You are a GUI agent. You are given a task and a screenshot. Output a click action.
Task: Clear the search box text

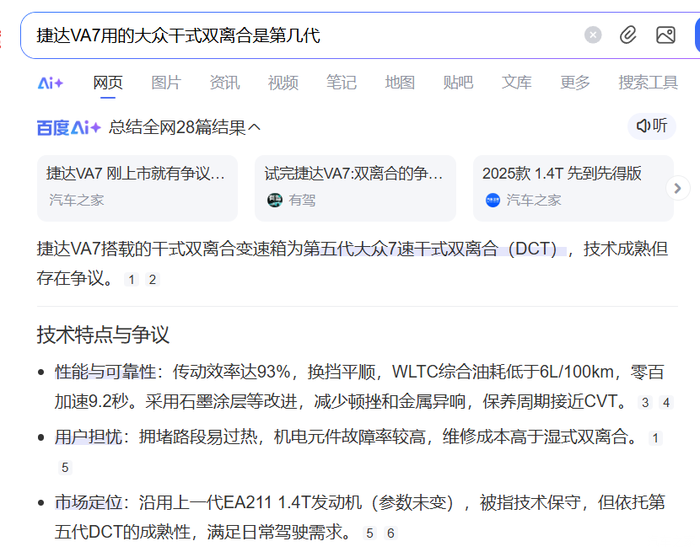[x=593, y=35]
